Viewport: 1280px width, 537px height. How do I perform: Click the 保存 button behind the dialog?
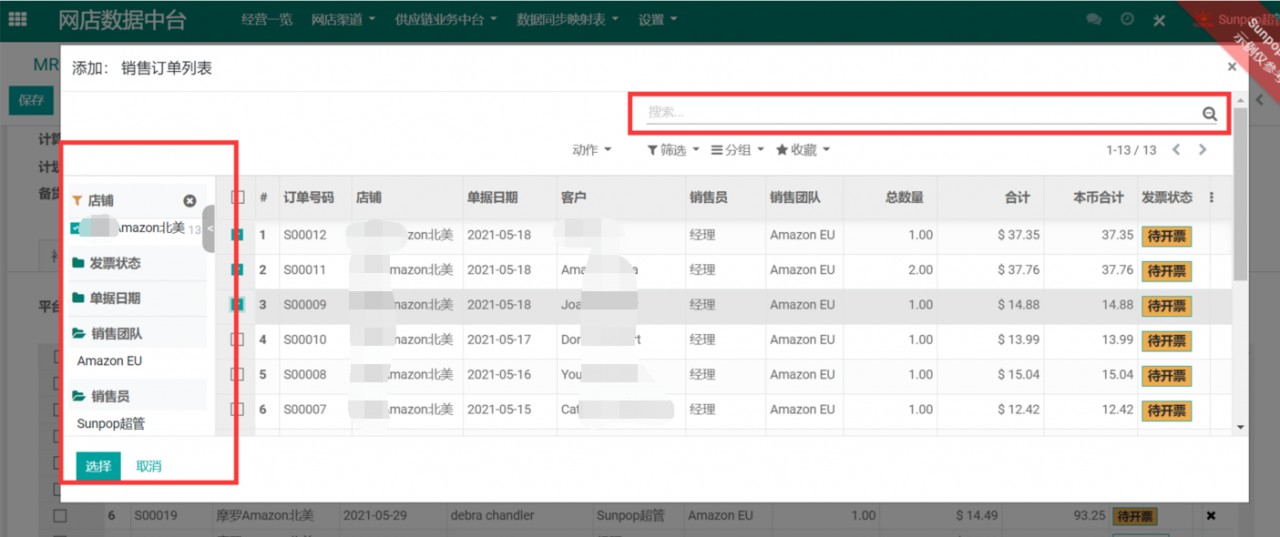(x=31, y=100)
